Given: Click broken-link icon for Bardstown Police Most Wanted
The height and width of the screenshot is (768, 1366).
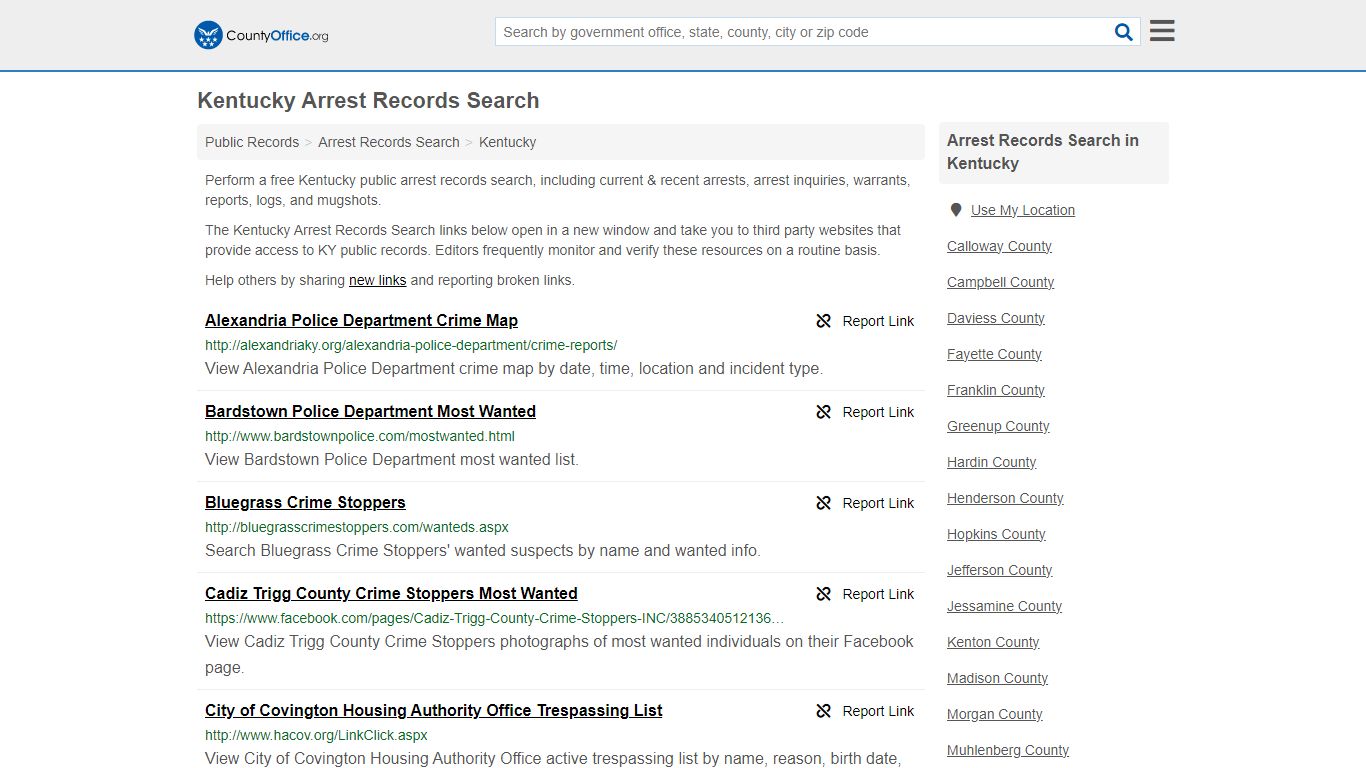Looking at the screenshot, I should [824, 412].
